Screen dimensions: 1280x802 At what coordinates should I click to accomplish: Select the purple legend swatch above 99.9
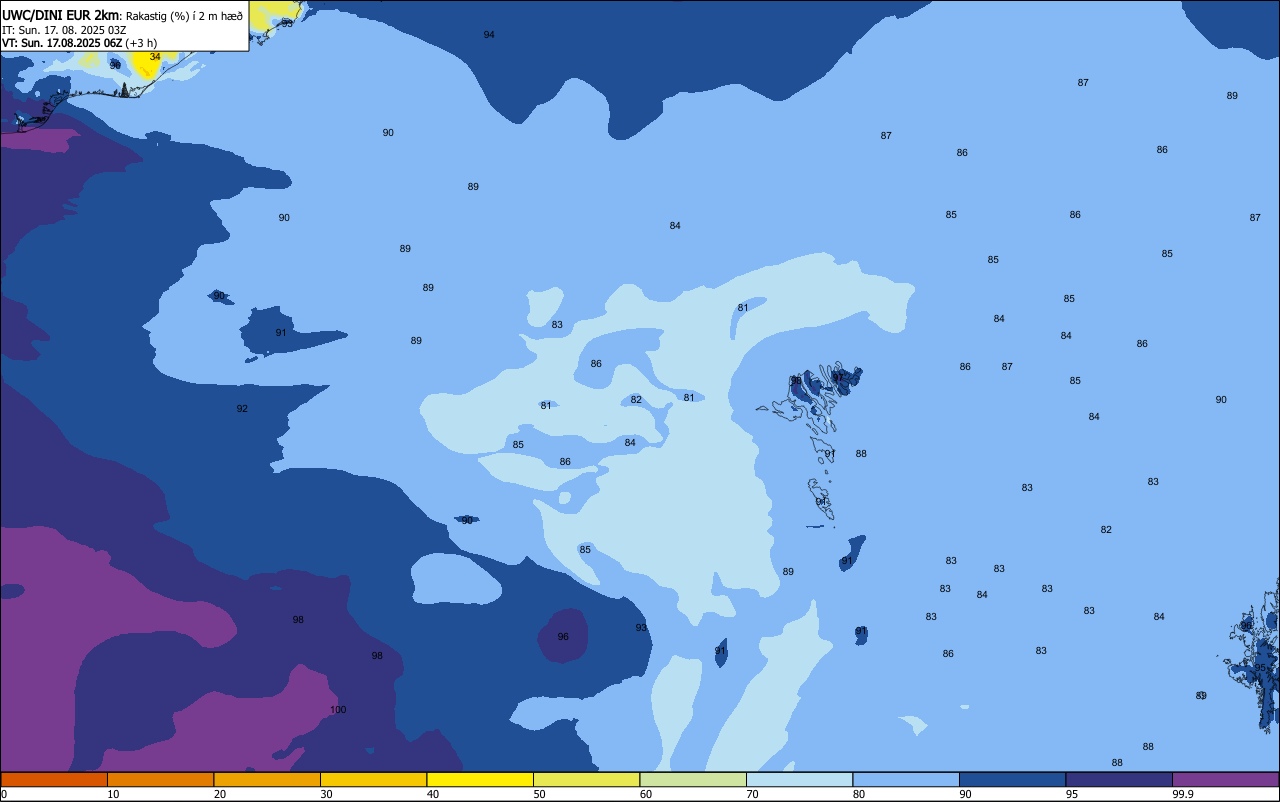[x=1225, y=779]
